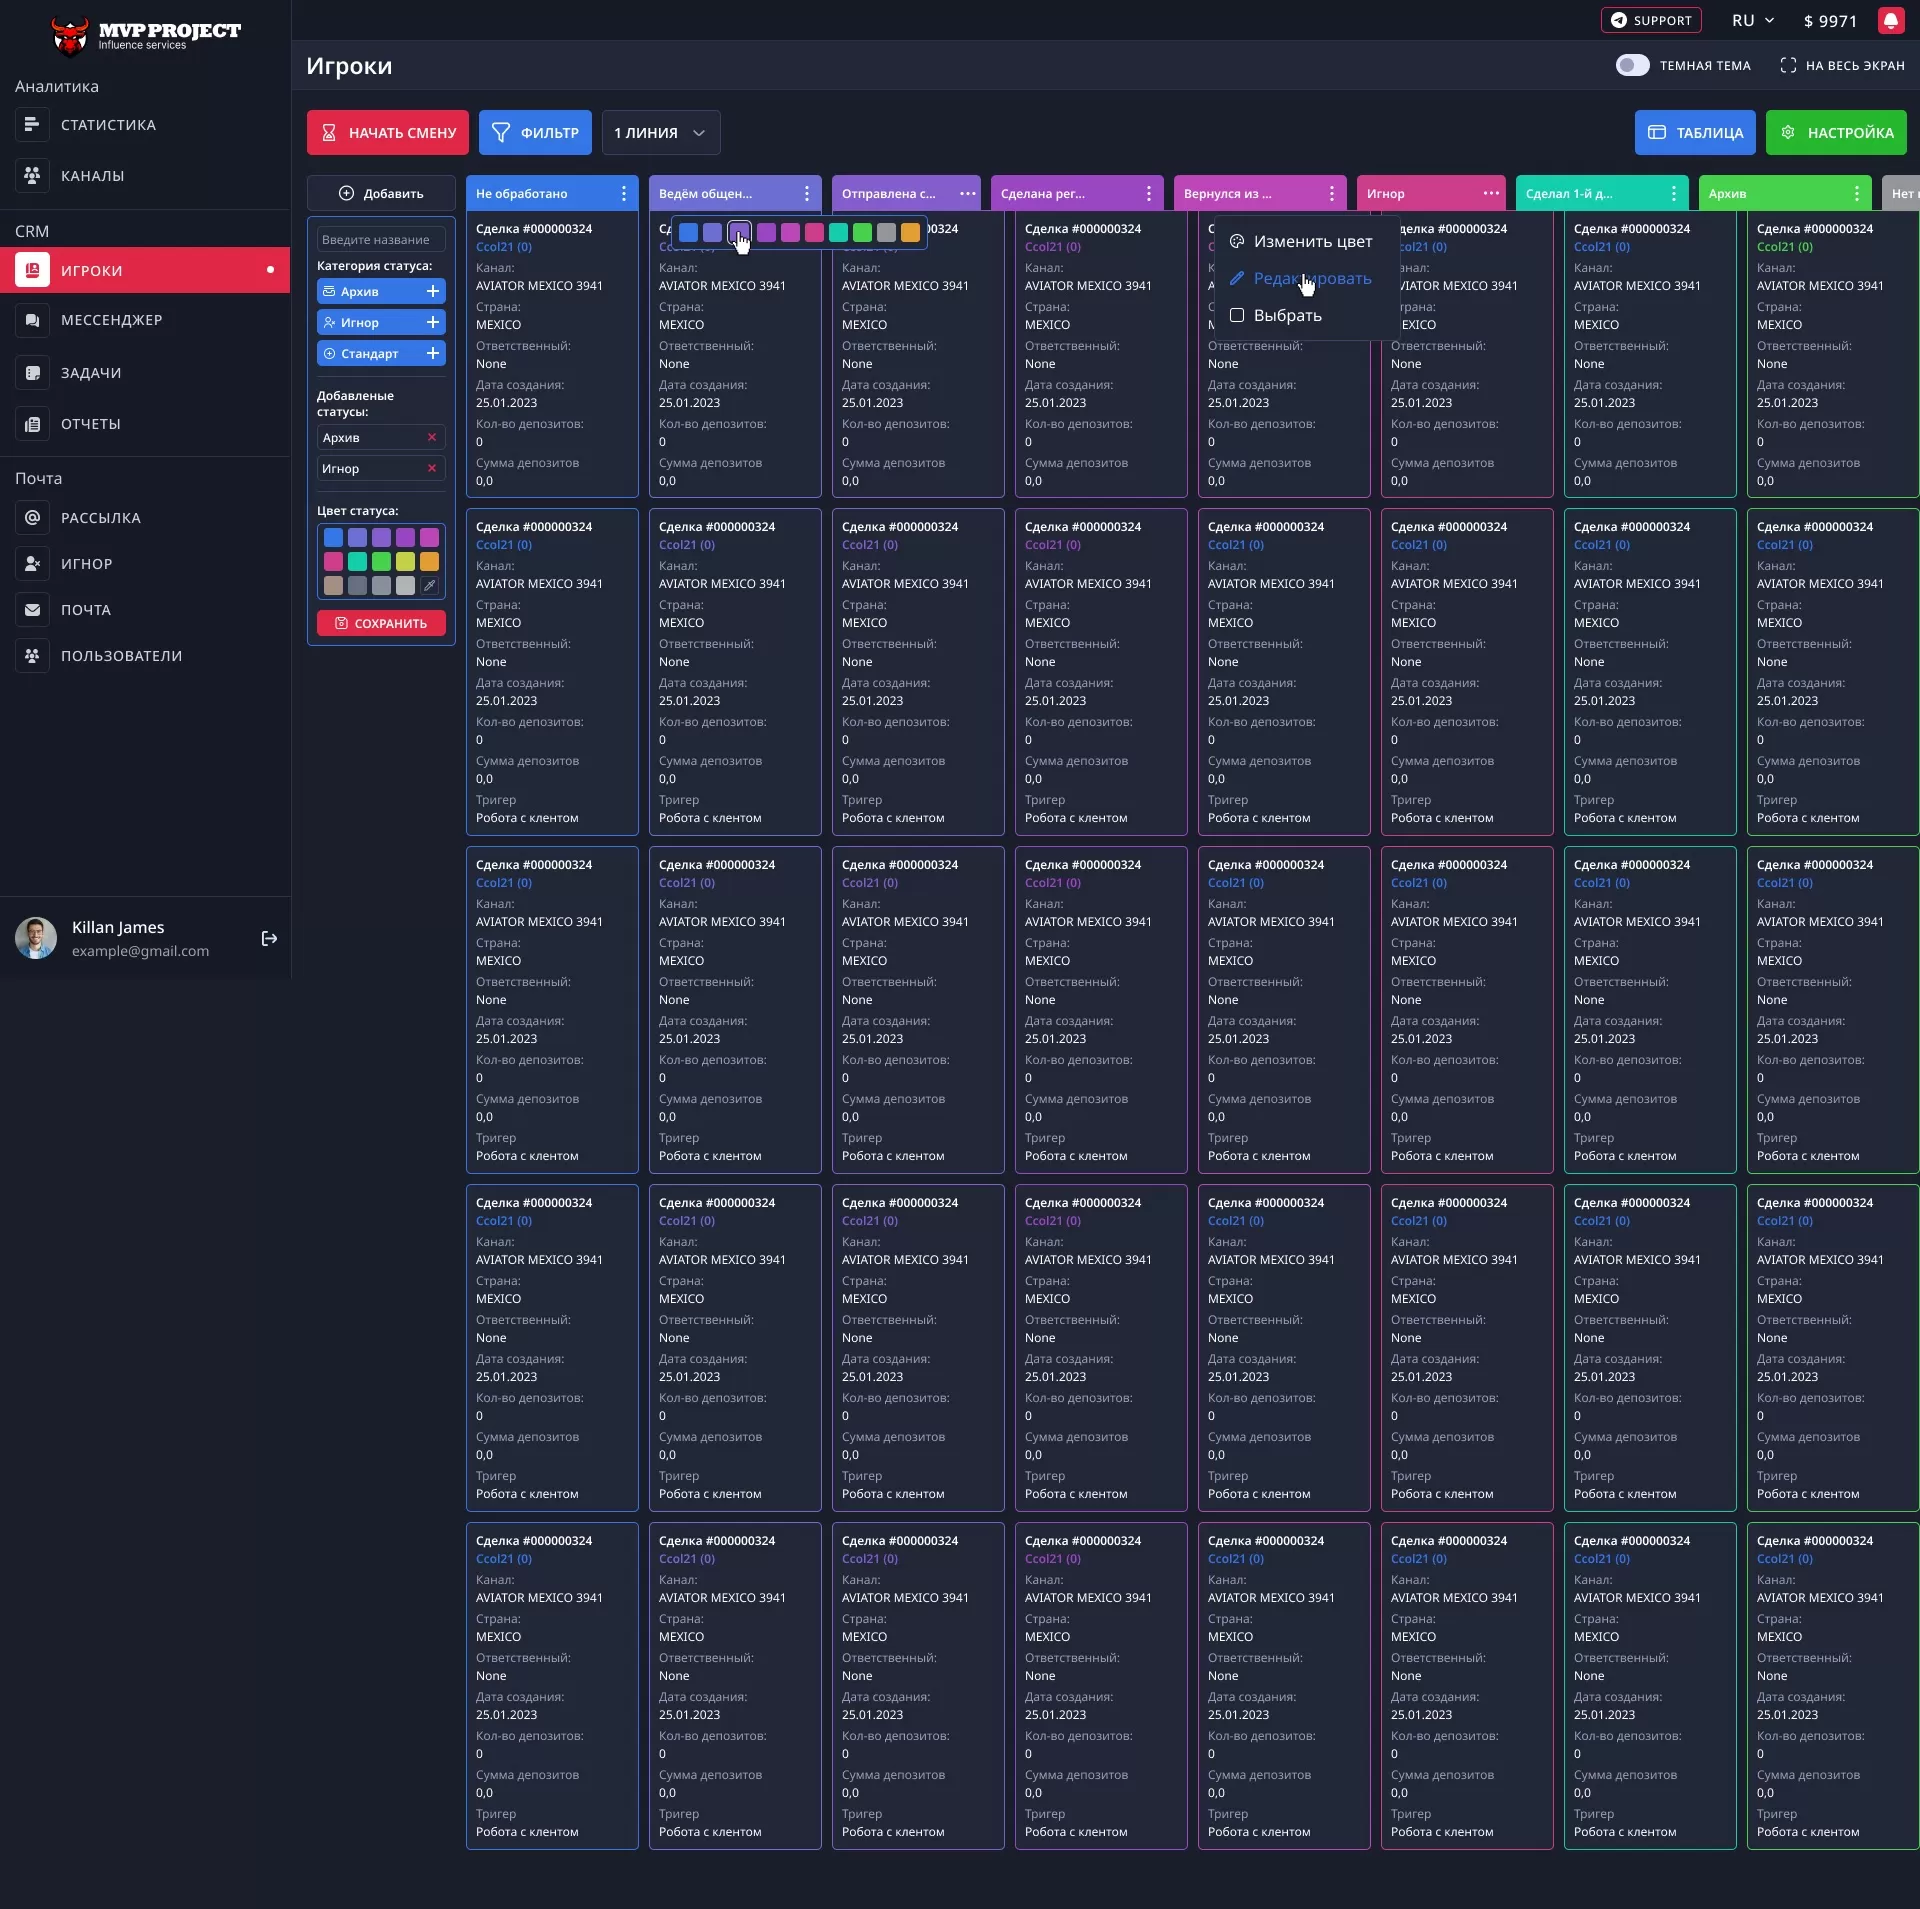
Task: Open the Задачи section in sidebar
Action: click(92, 372)
